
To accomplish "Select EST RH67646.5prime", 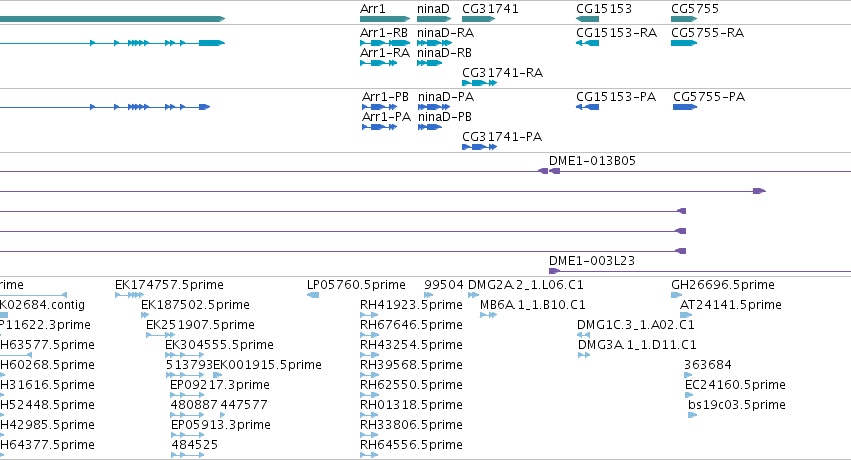I will (411, 325).
